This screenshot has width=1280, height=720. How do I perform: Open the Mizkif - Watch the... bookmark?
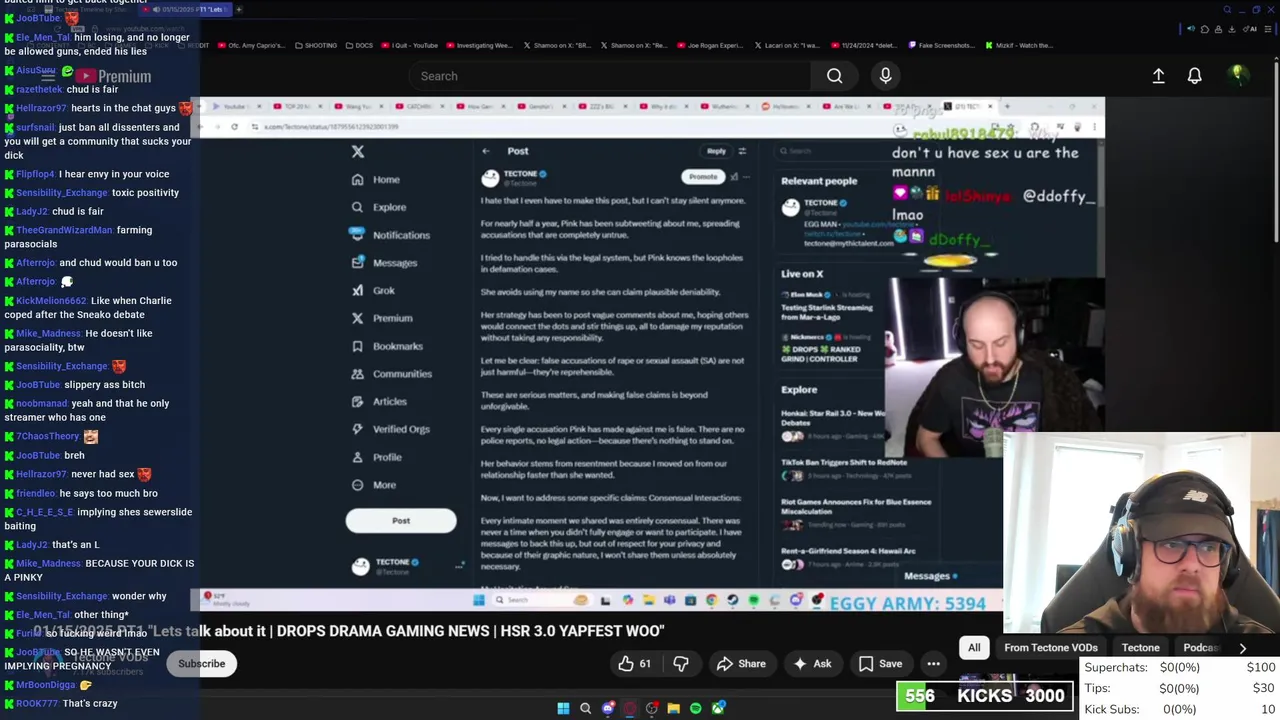[1018, 45]
